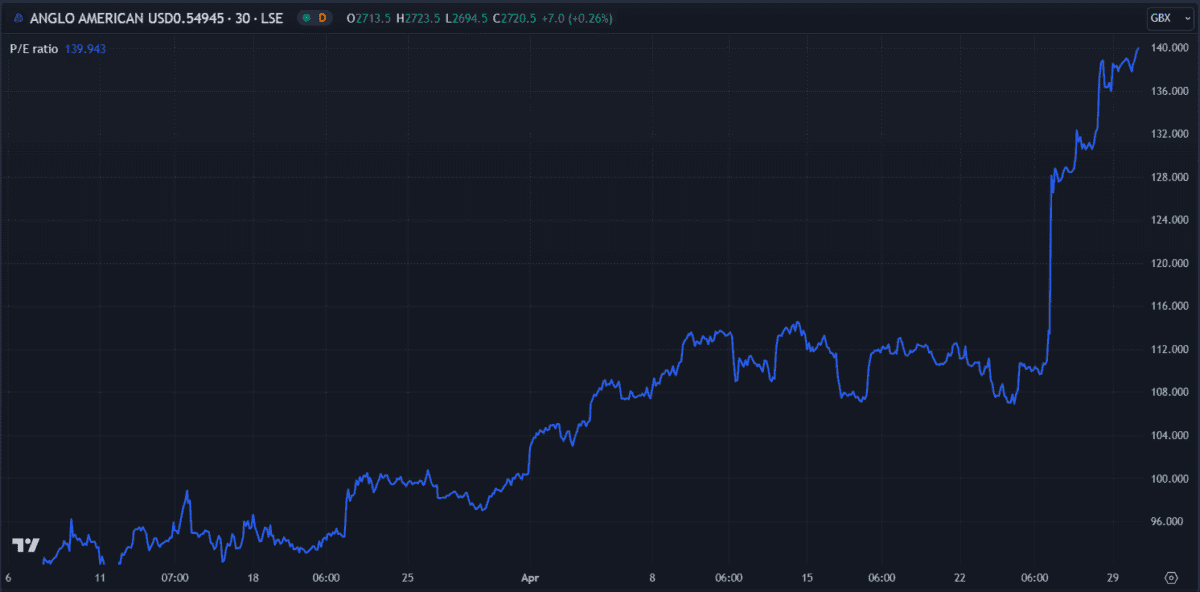Screen dimensions: 1200x592
Task: Select the P/E ratio indicator label
Action: [34, 48]
